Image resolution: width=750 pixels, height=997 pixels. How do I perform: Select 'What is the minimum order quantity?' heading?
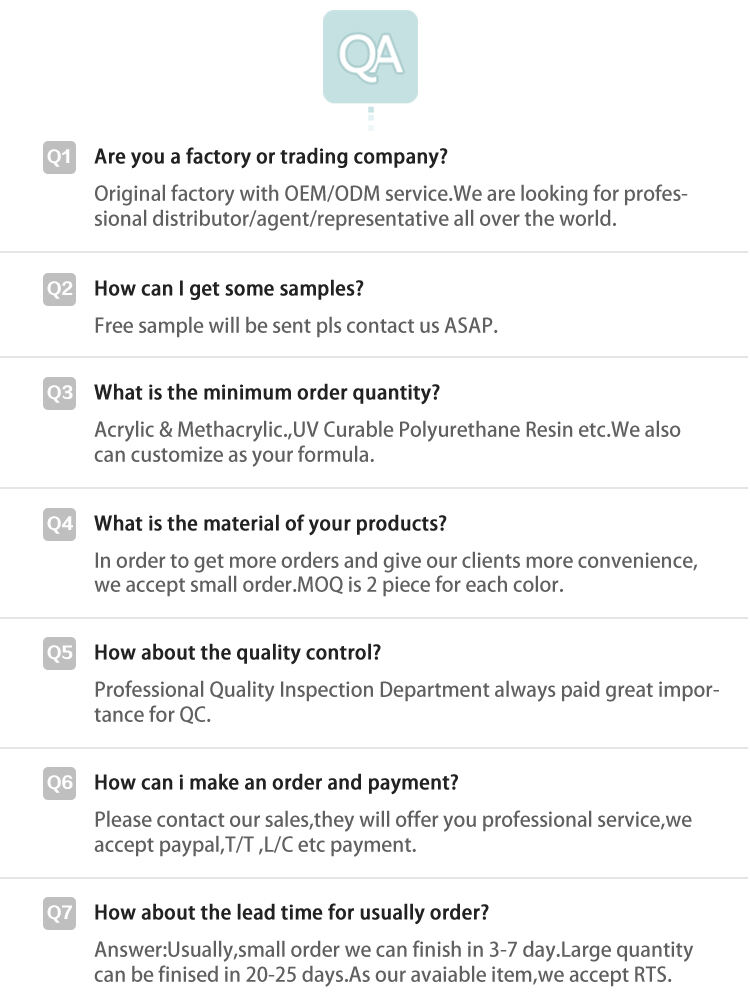267,392
